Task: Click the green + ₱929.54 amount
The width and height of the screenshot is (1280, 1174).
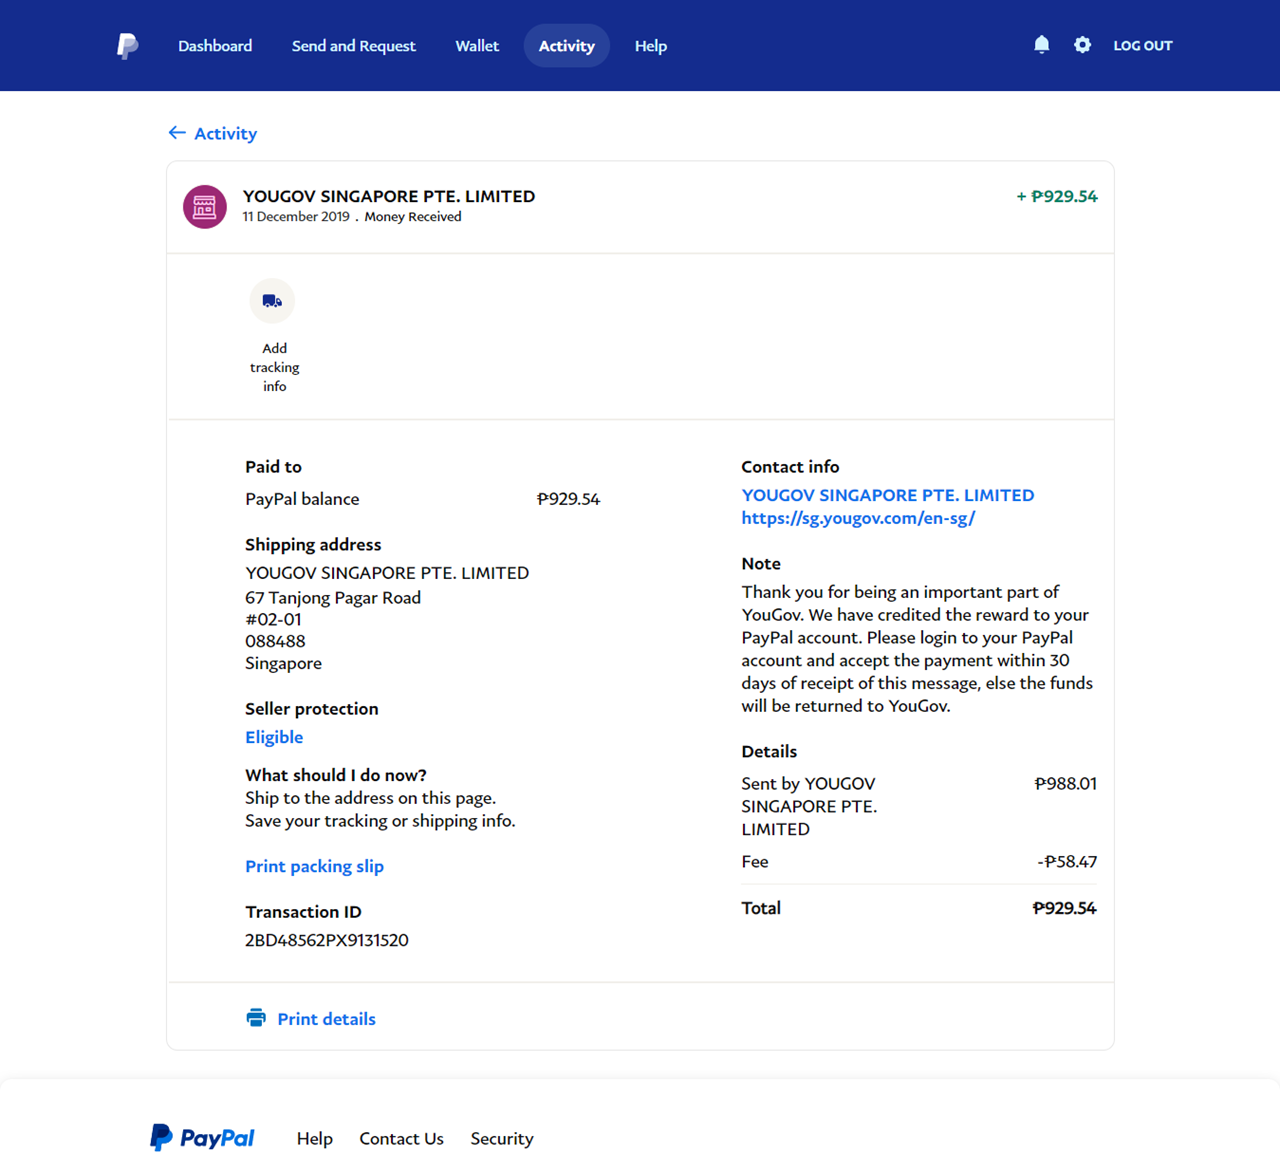Action: 1056,196
